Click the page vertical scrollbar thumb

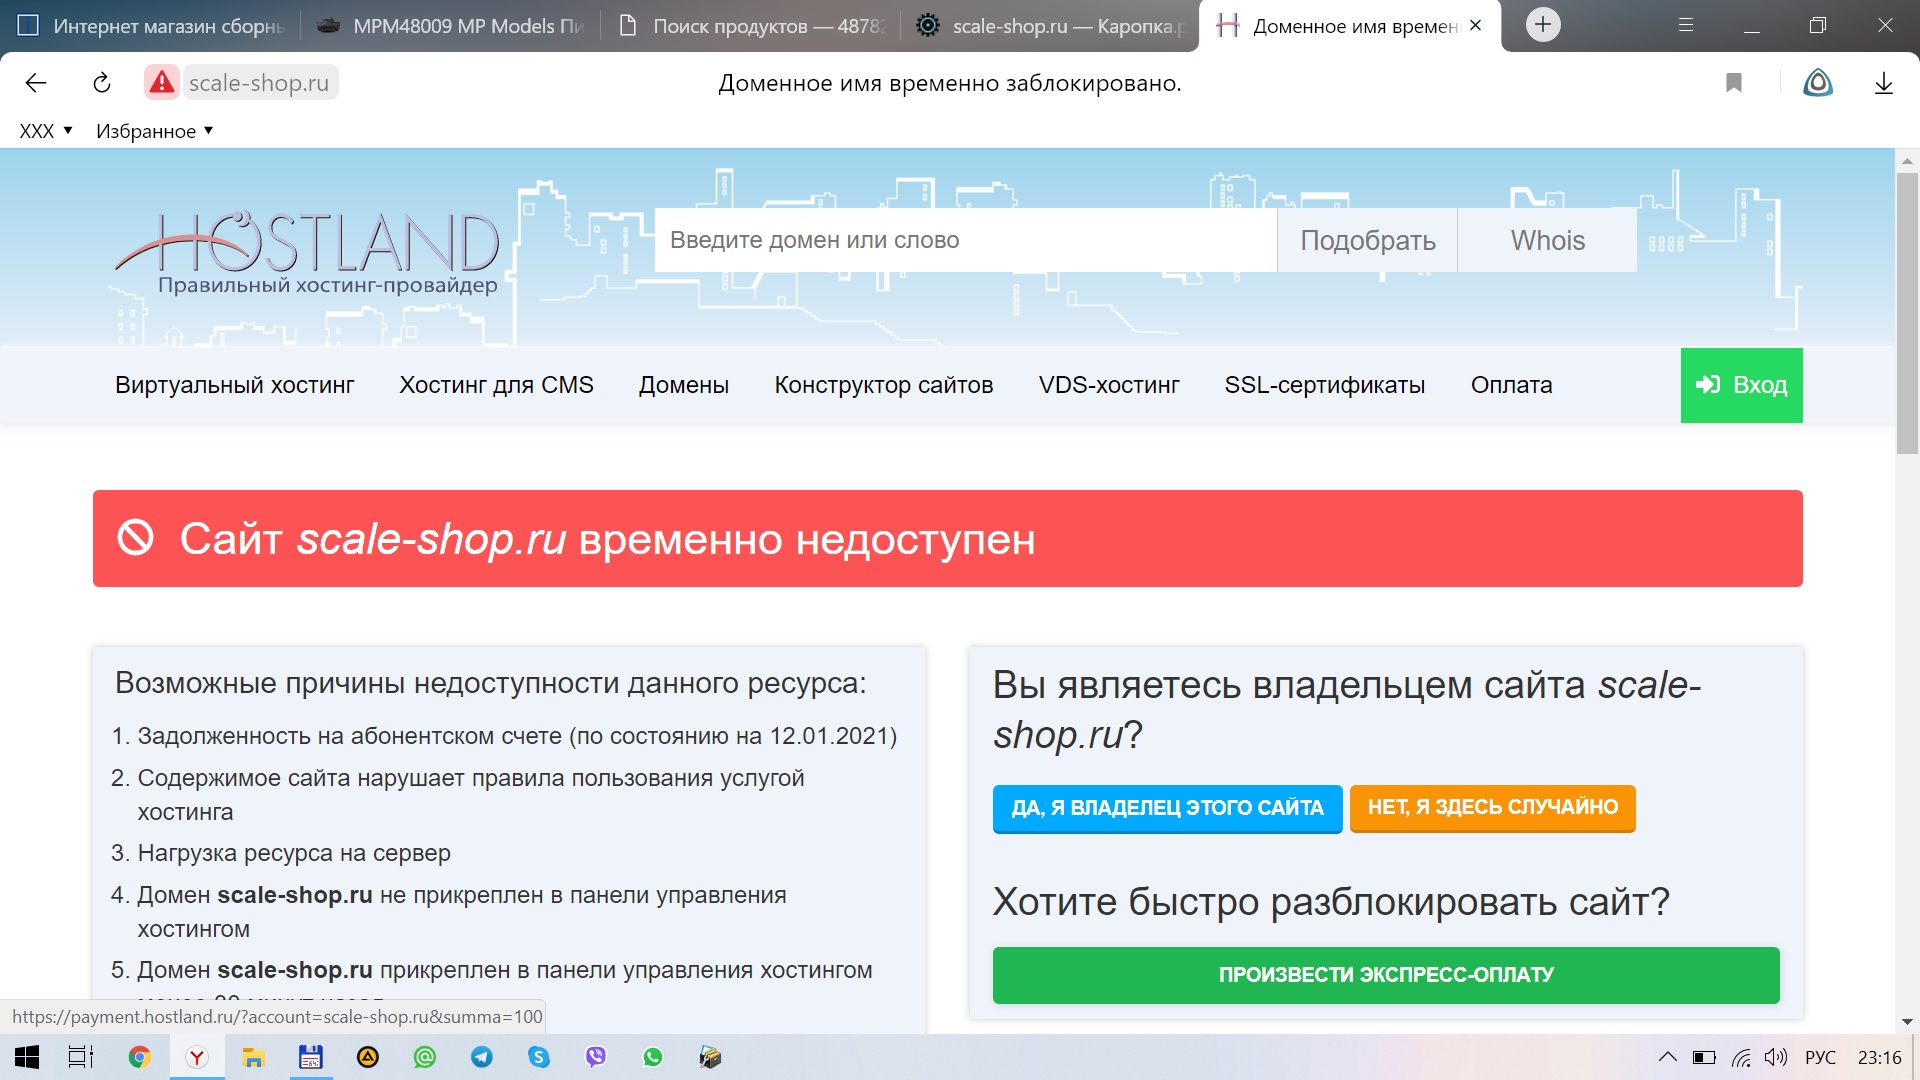pyautogui.click(x=1907, y=310)
